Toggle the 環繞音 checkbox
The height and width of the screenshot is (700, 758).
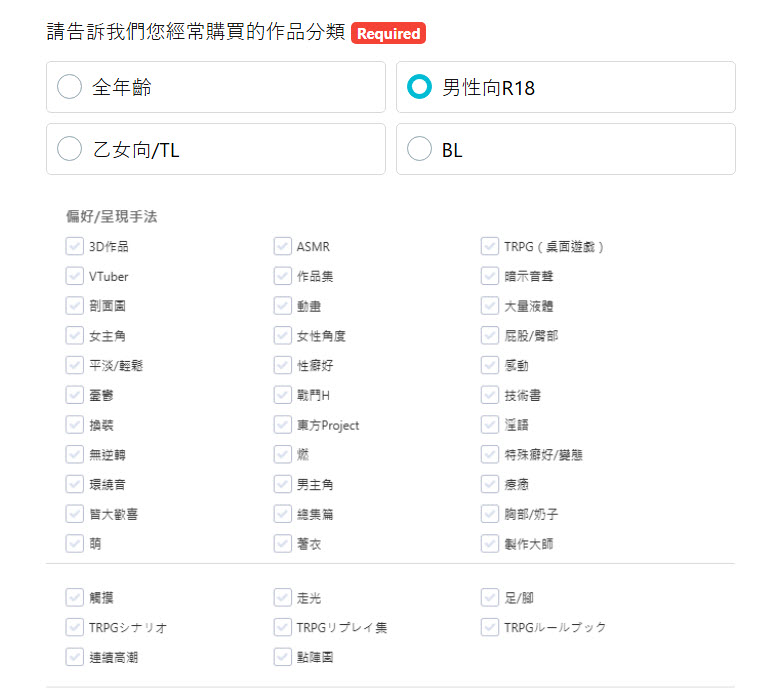pos(74,484)
